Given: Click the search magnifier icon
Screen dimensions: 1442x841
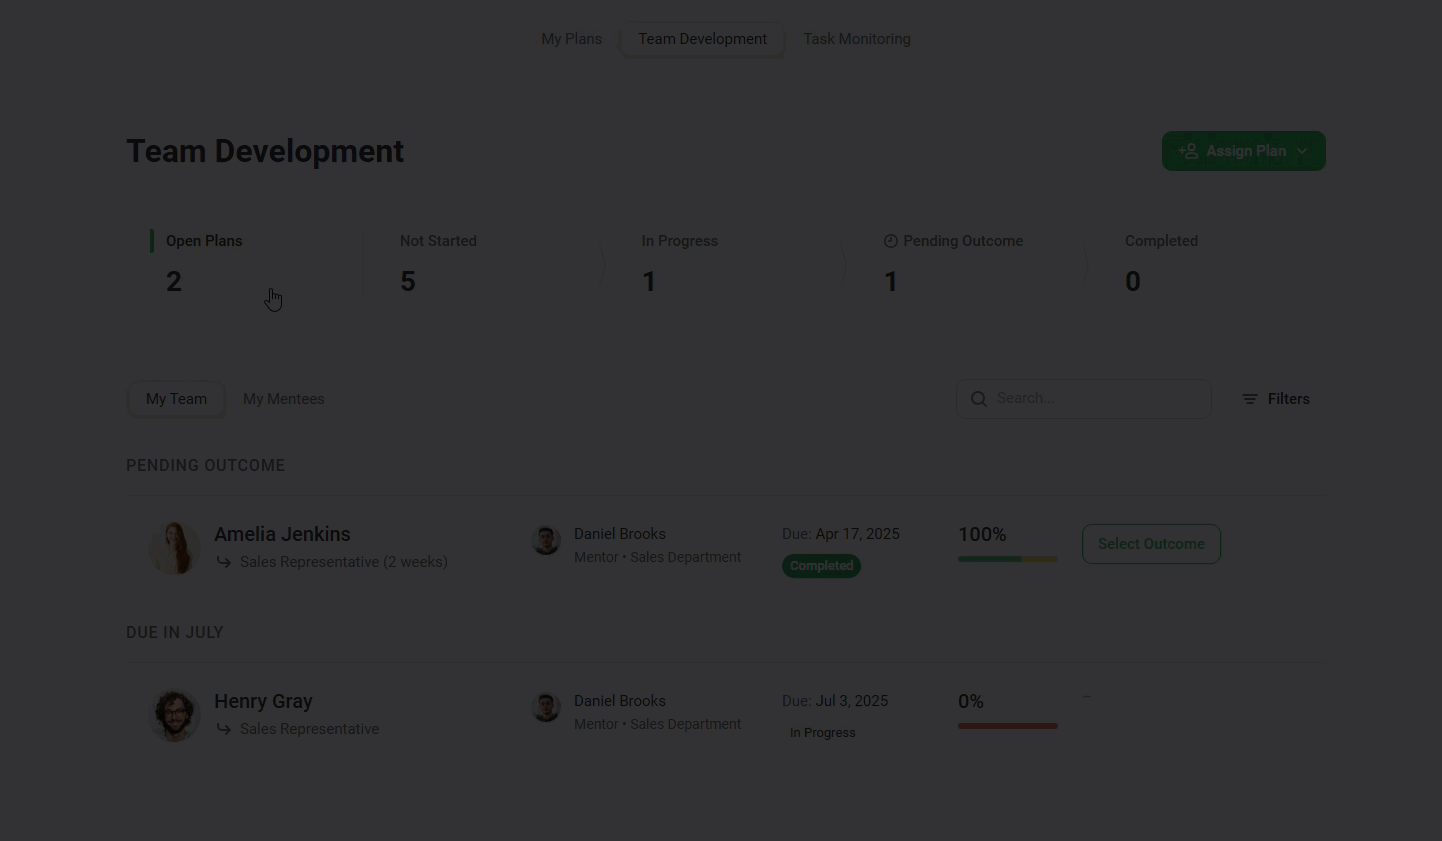Looking at the screenshot, I should pyautogui.click(x=979, y=399).
